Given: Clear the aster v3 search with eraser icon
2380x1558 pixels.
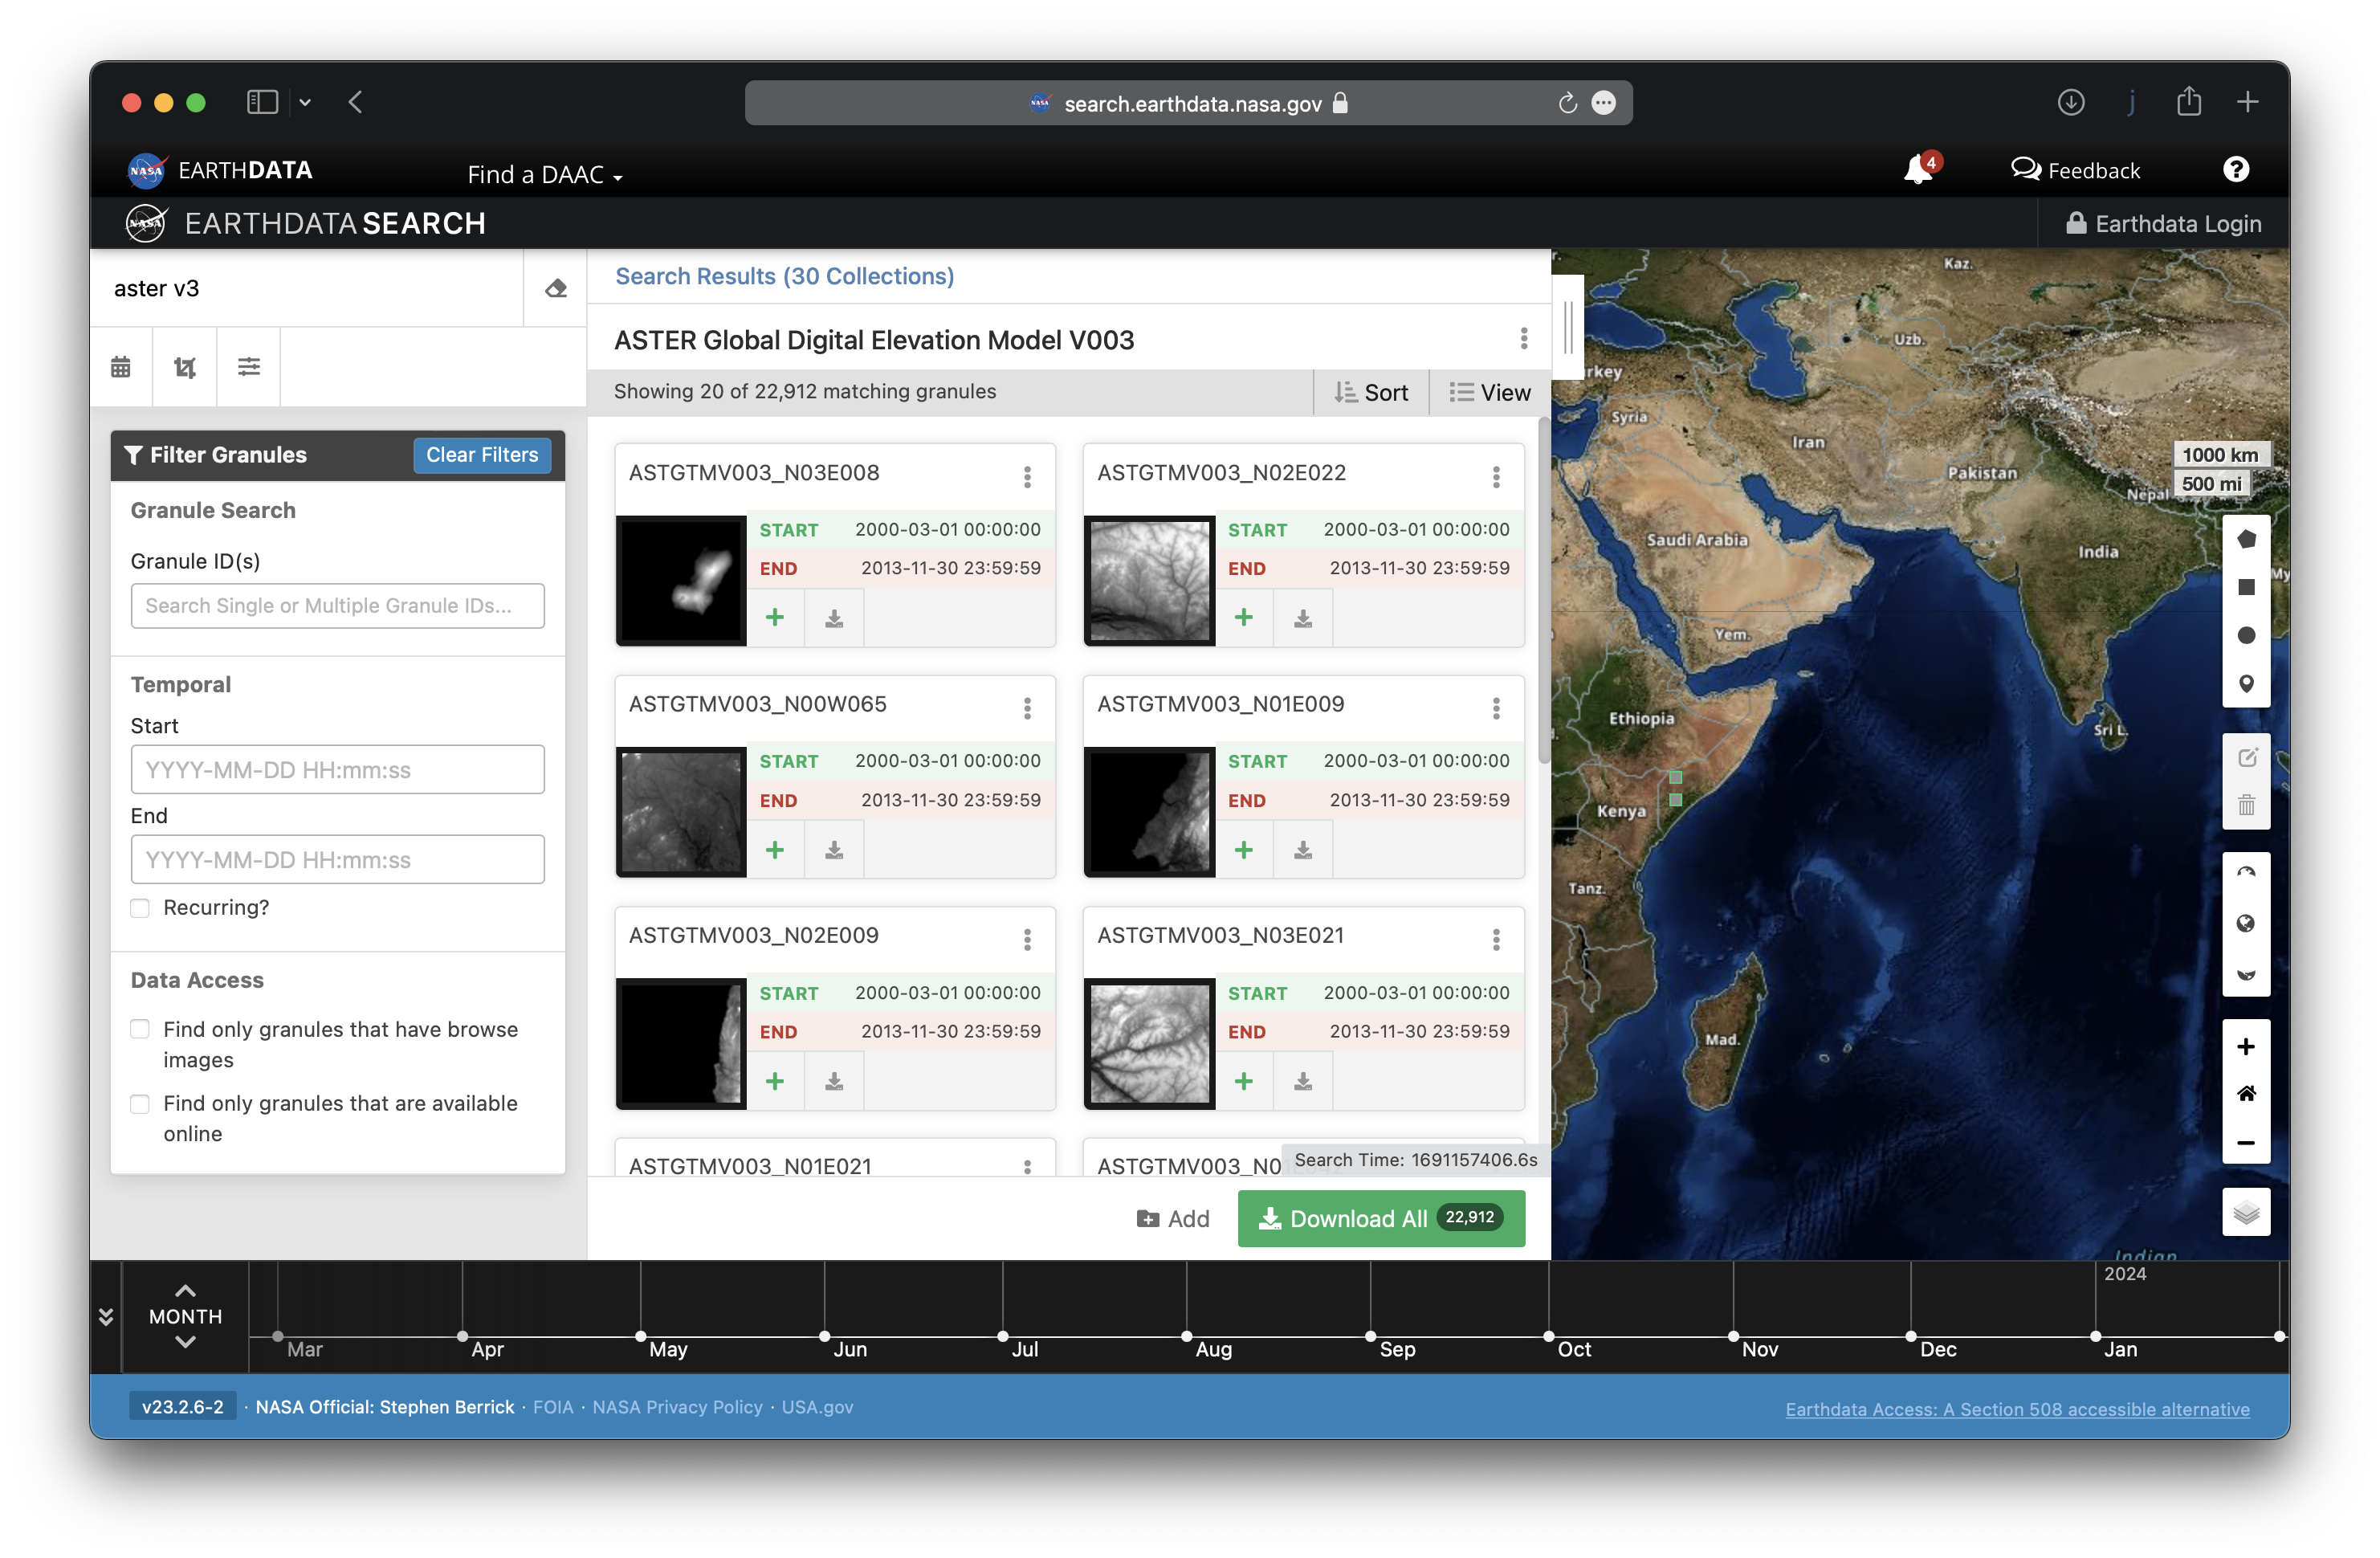Looking at the screenshot, I should 556,289.
